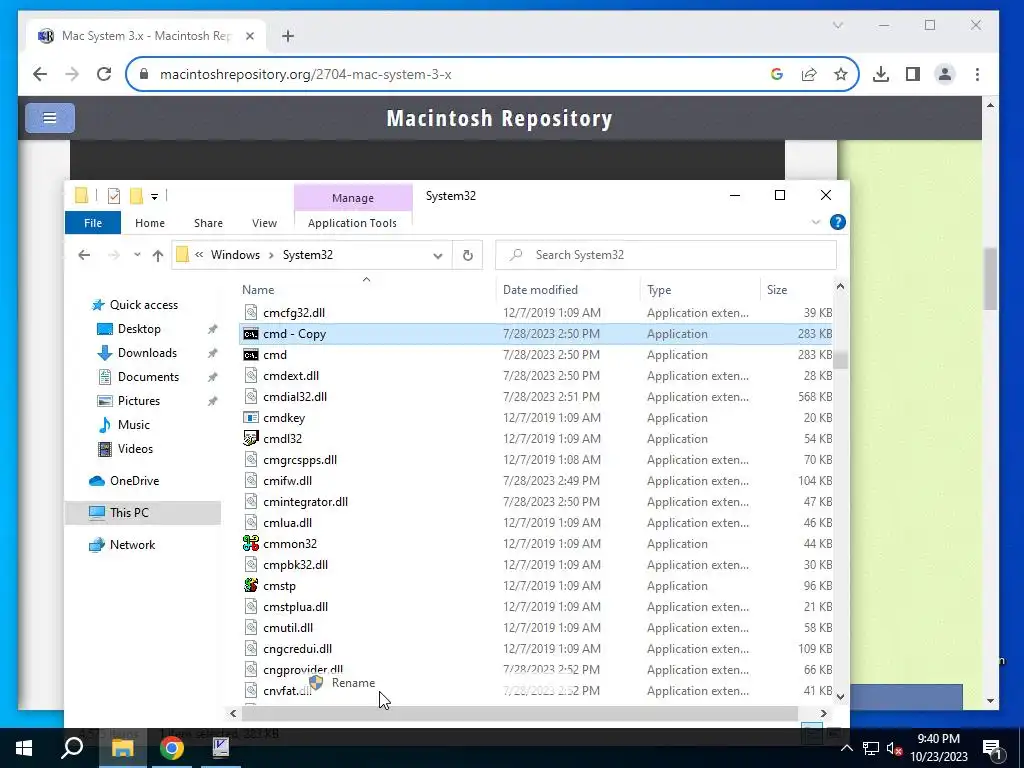Open the notification center icon
This screenshot has width=1024, height=768.
point(992,748)
